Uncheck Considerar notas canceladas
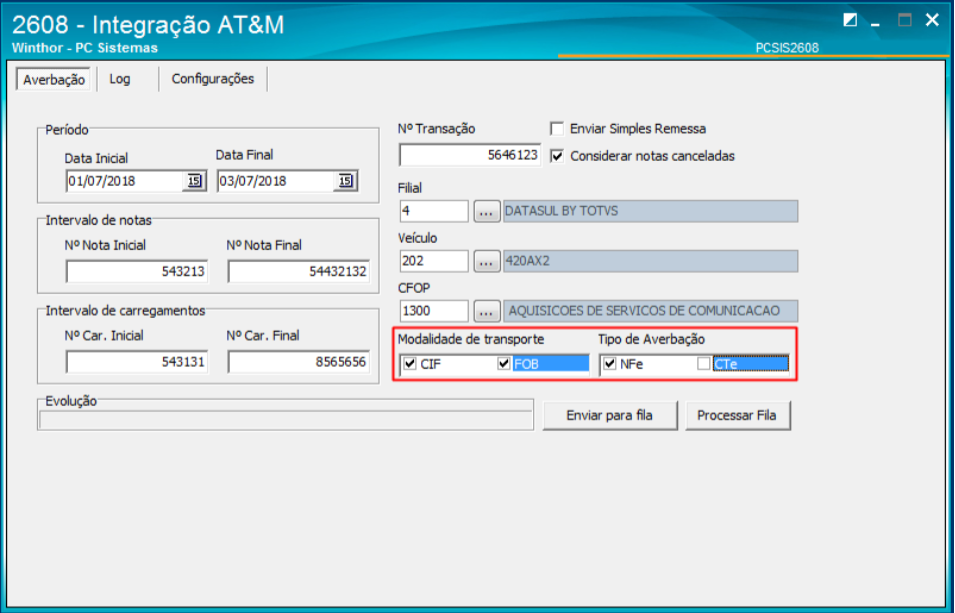Screen dimensions: 955x613 pyautogui.click(x=557, y=156)
